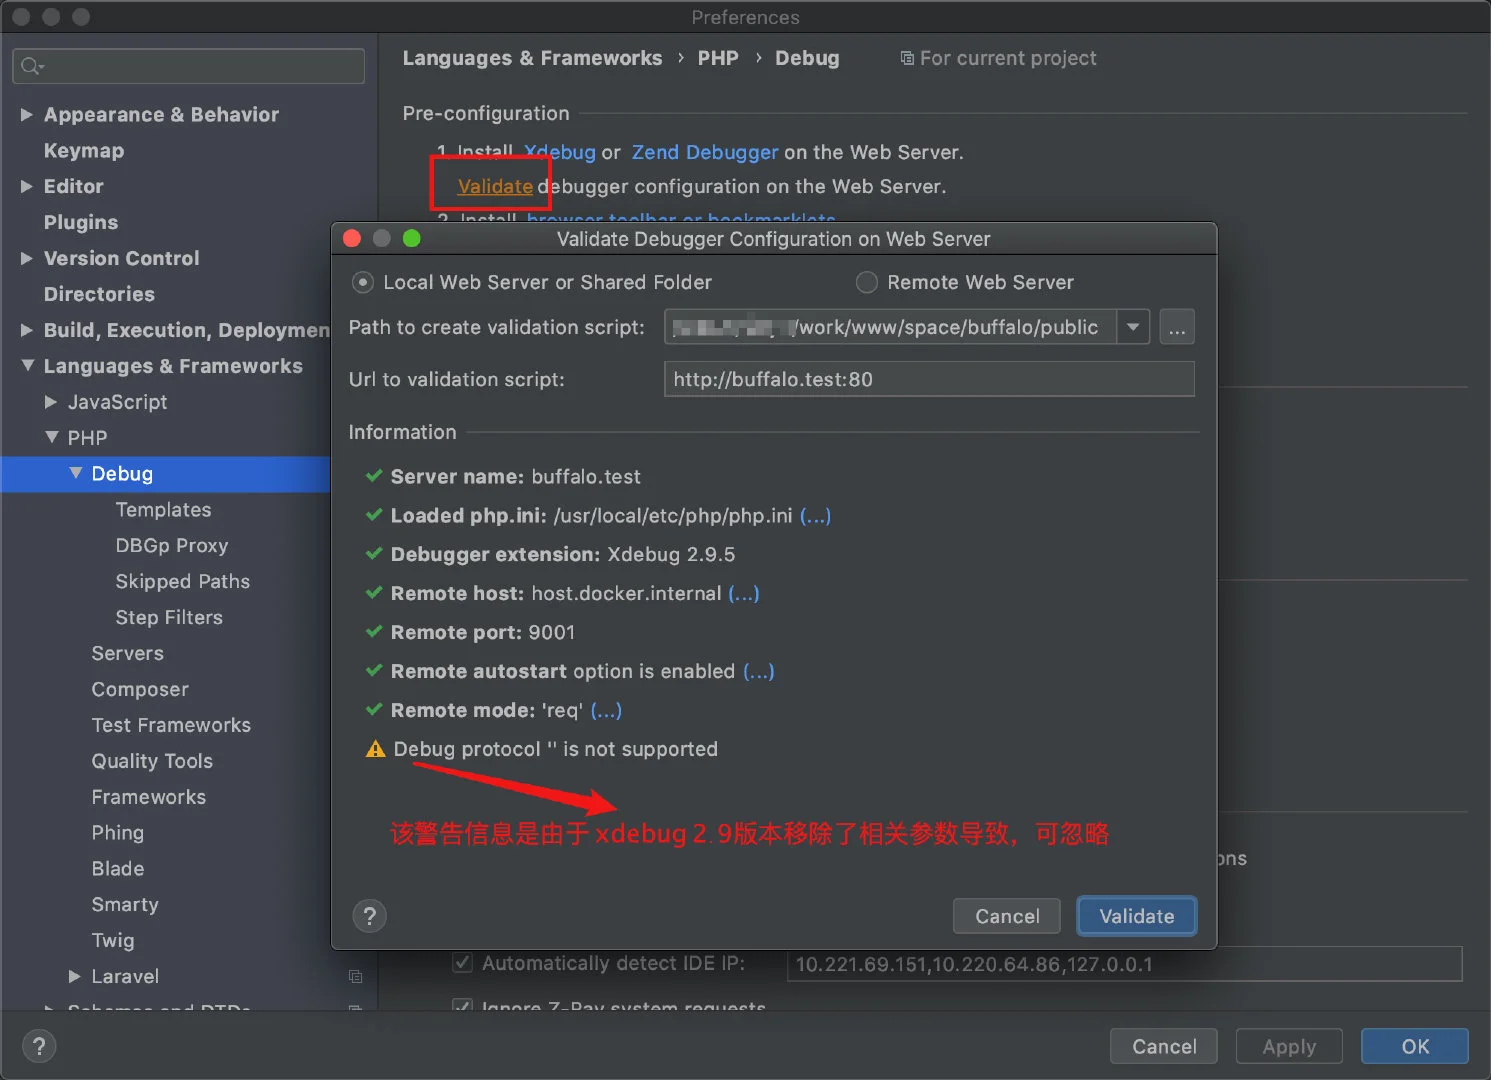Toggle Automatically detect IDE IP checkbox

[462, 963]
